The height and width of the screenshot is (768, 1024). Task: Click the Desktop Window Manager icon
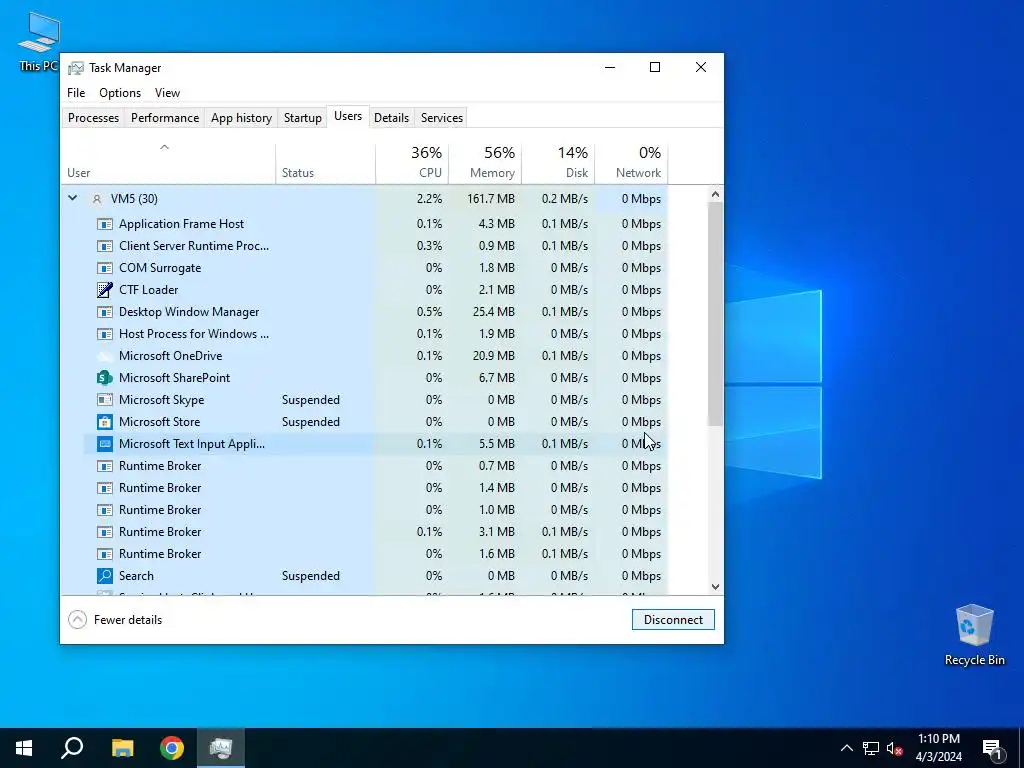[x=104, y=312]
